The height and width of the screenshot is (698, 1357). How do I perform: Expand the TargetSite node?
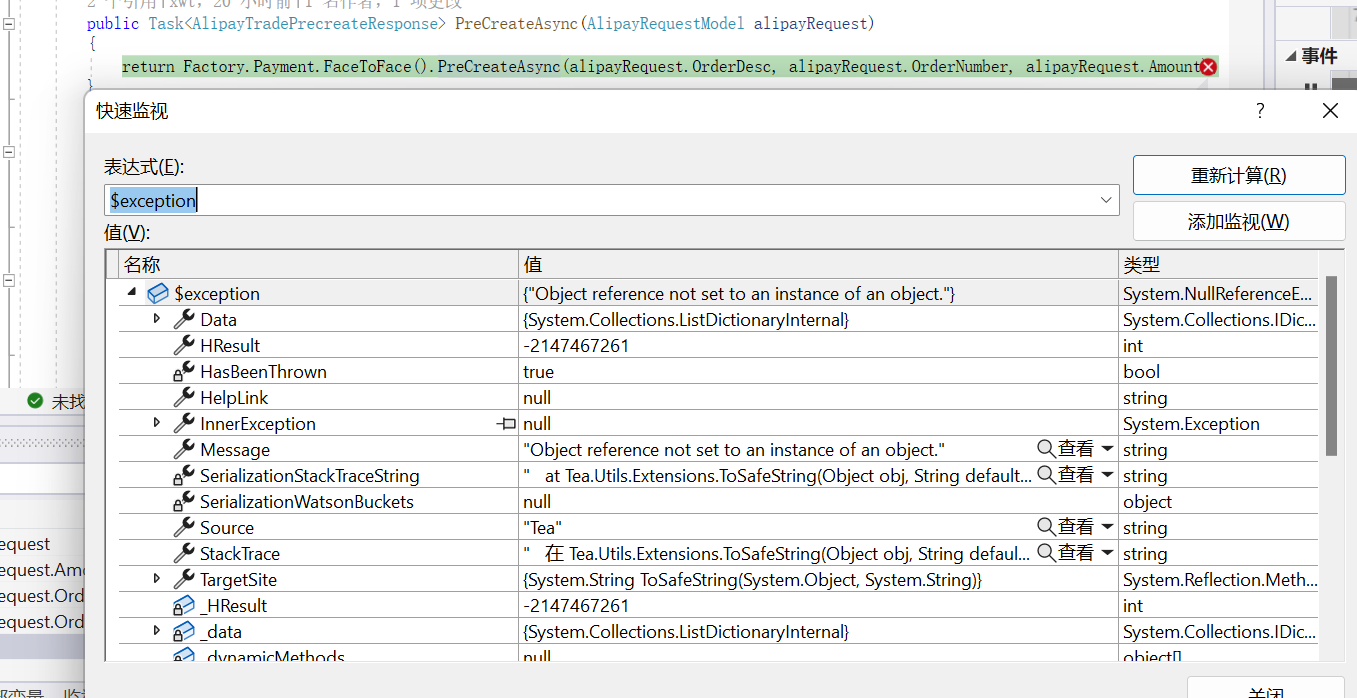157,579
